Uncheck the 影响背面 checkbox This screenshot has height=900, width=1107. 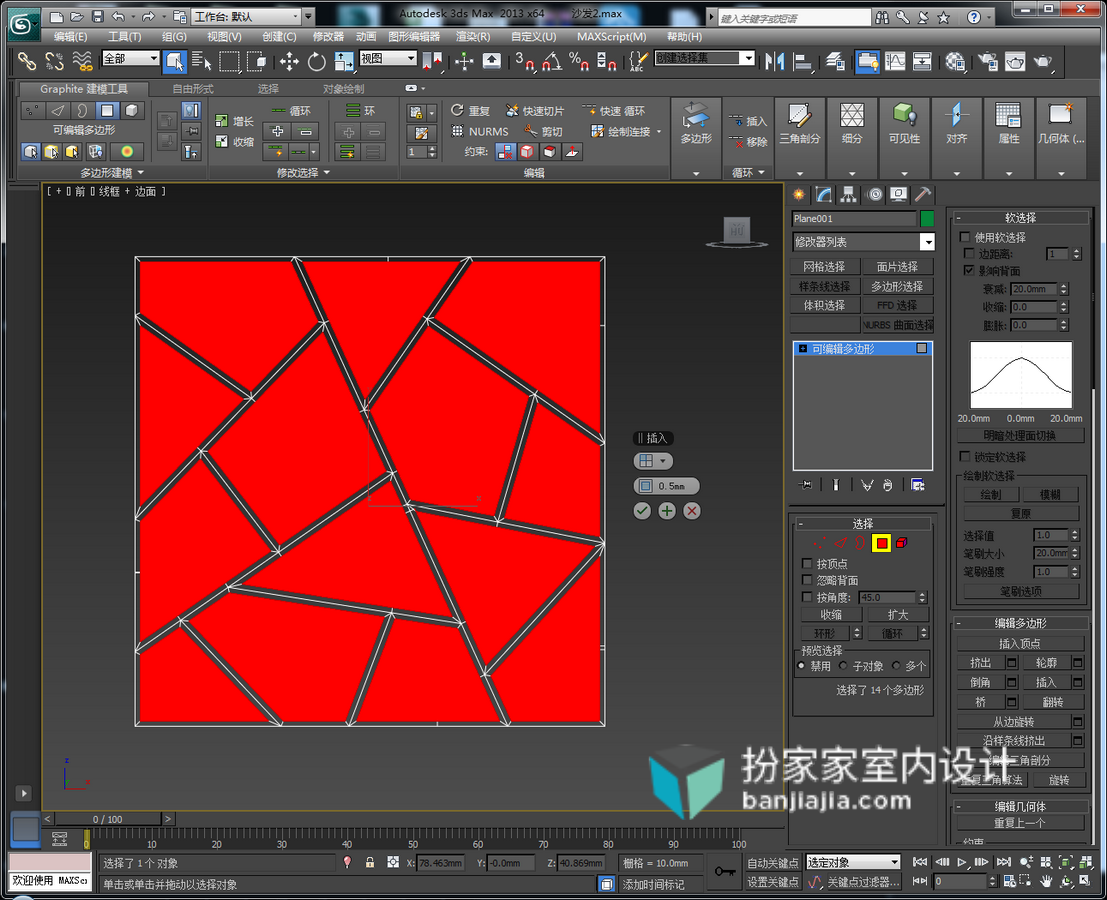pos(969,270)
